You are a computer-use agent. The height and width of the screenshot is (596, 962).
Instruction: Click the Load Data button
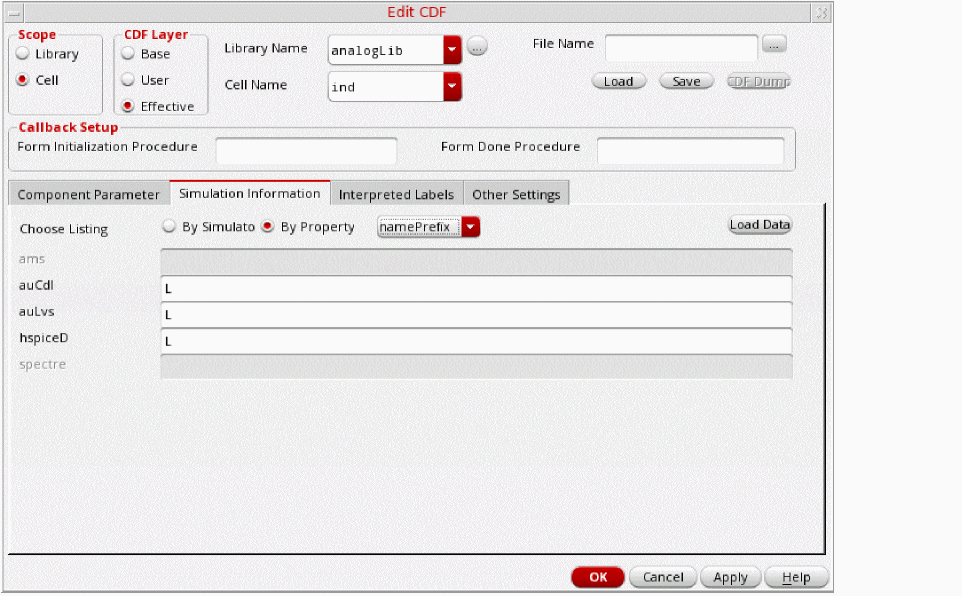pos(760,225)
